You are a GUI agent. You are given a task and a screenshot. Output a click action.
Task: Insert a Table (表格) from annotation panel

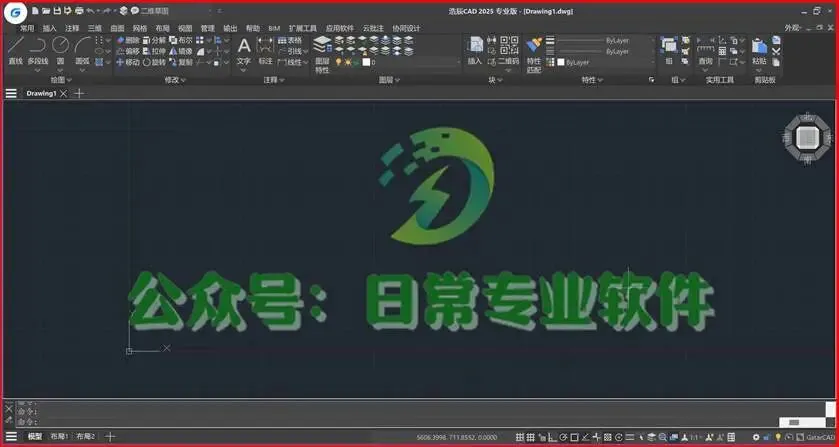pos(290,40)
